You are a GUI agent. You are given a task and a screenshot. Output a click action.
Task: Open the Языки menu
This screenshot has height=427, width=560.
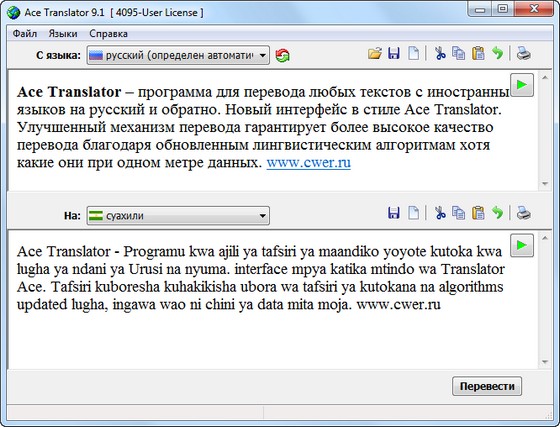coord(63,34)
